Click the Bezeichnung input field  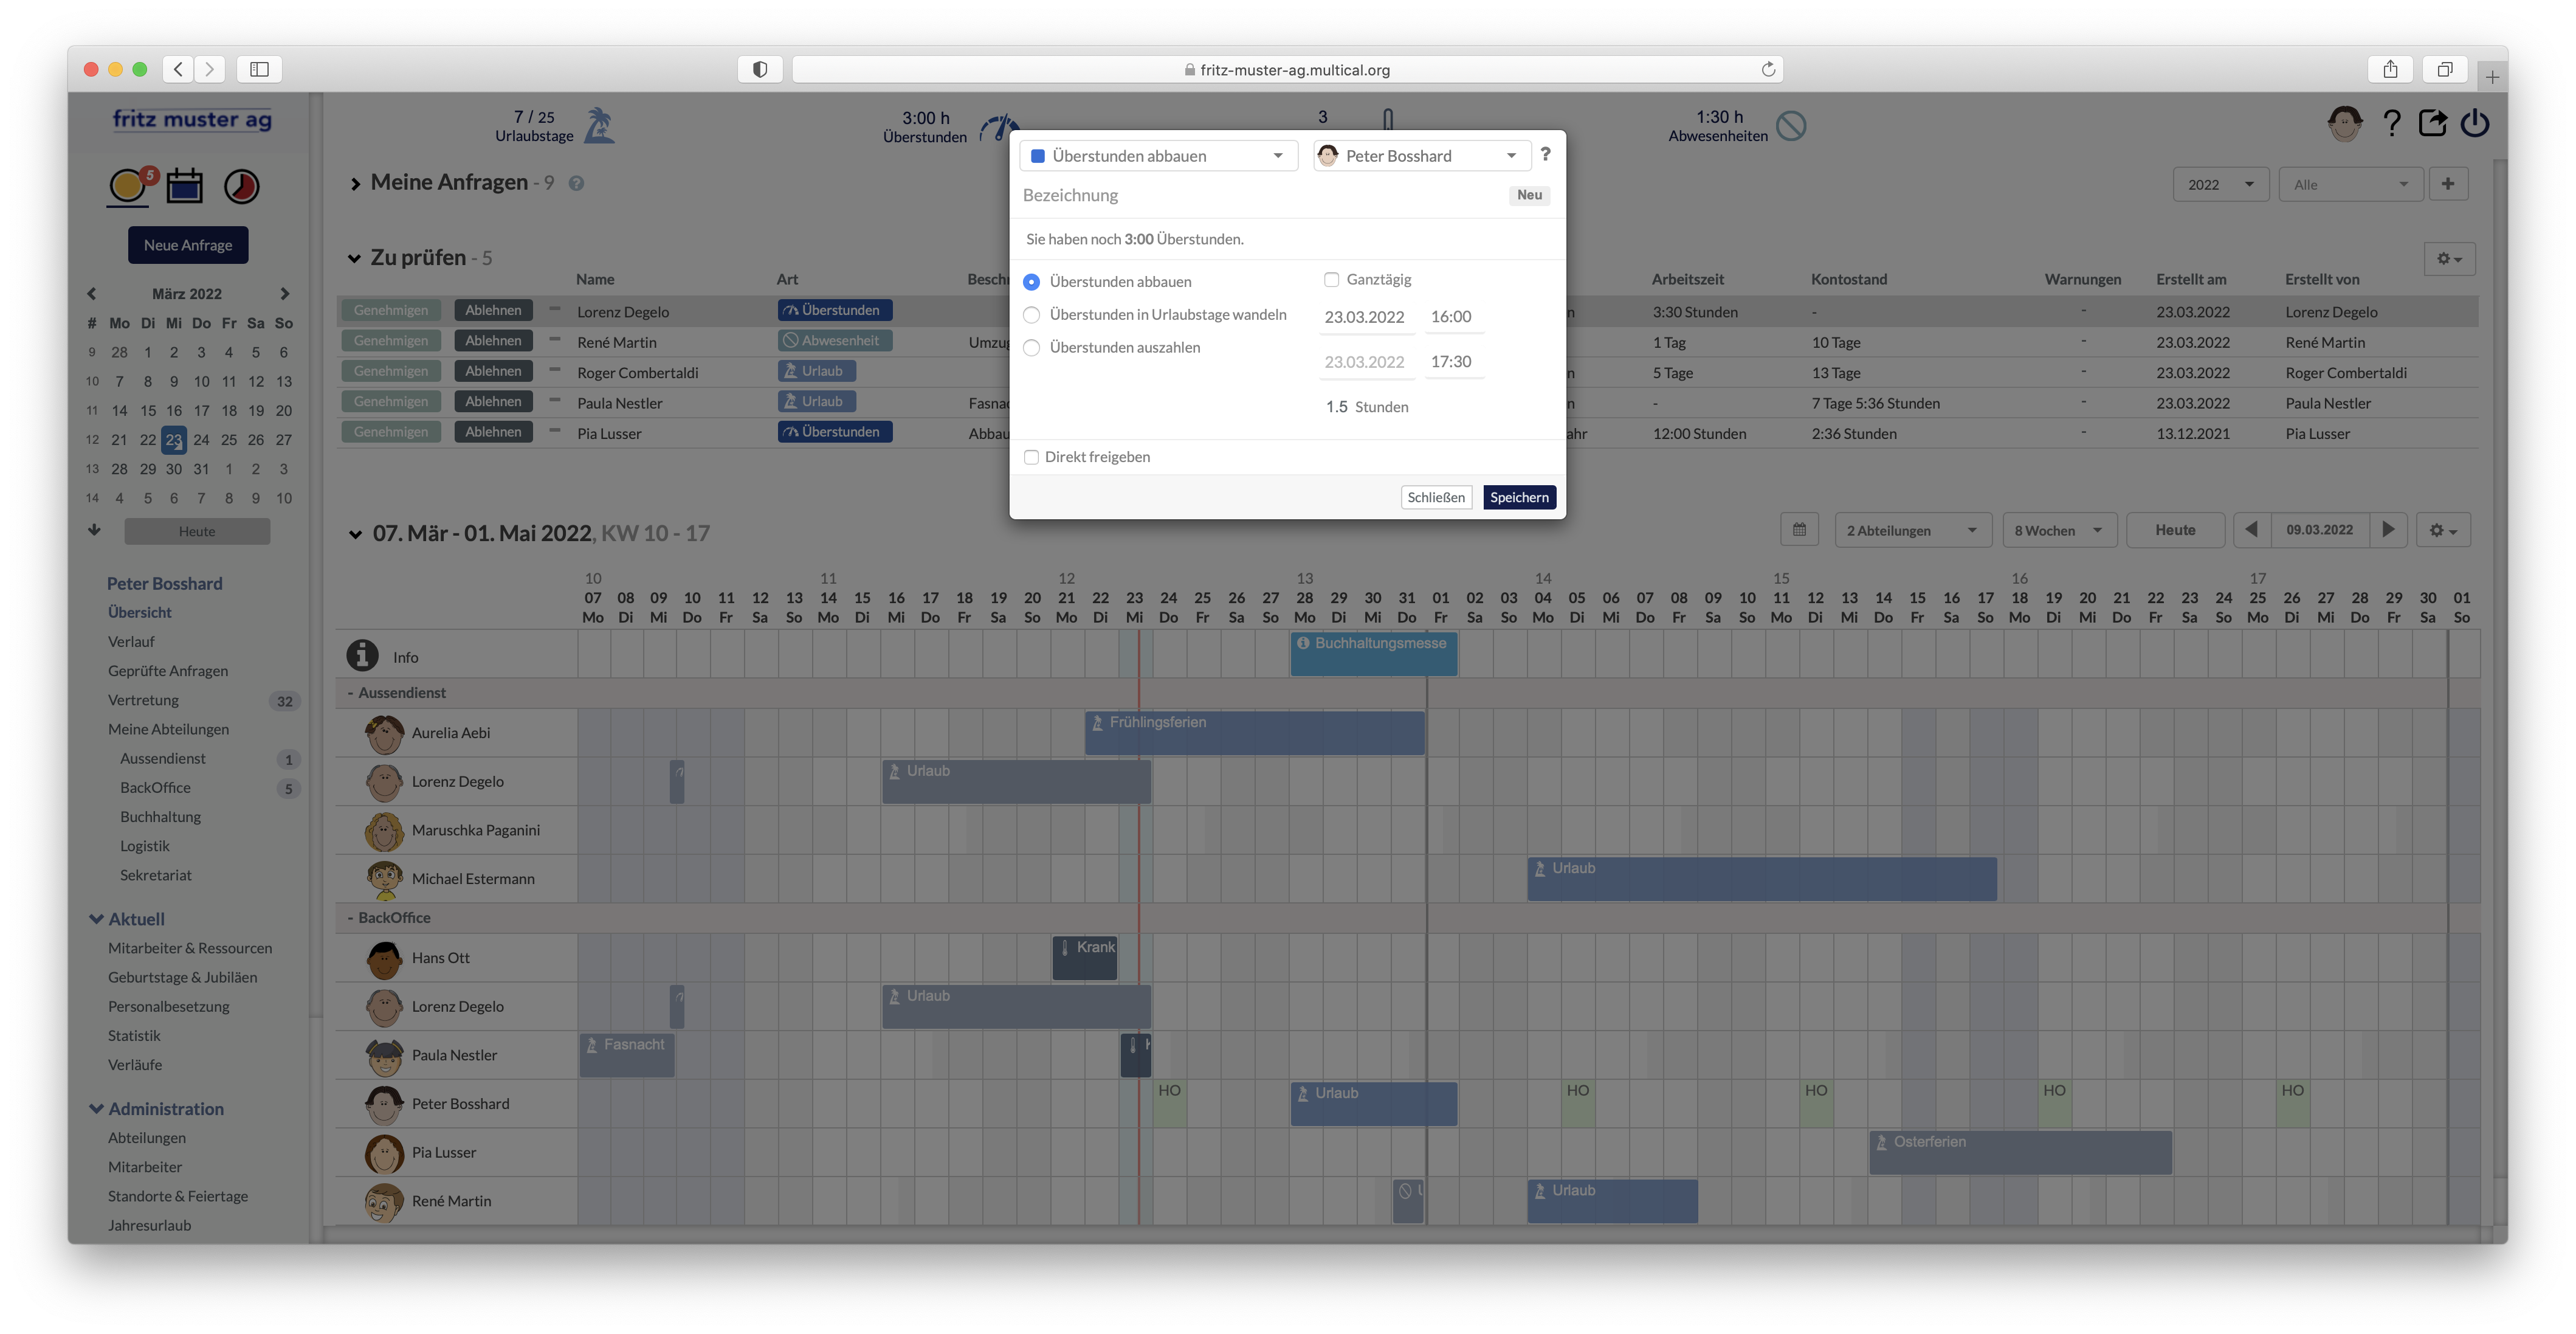point(1260,196)
